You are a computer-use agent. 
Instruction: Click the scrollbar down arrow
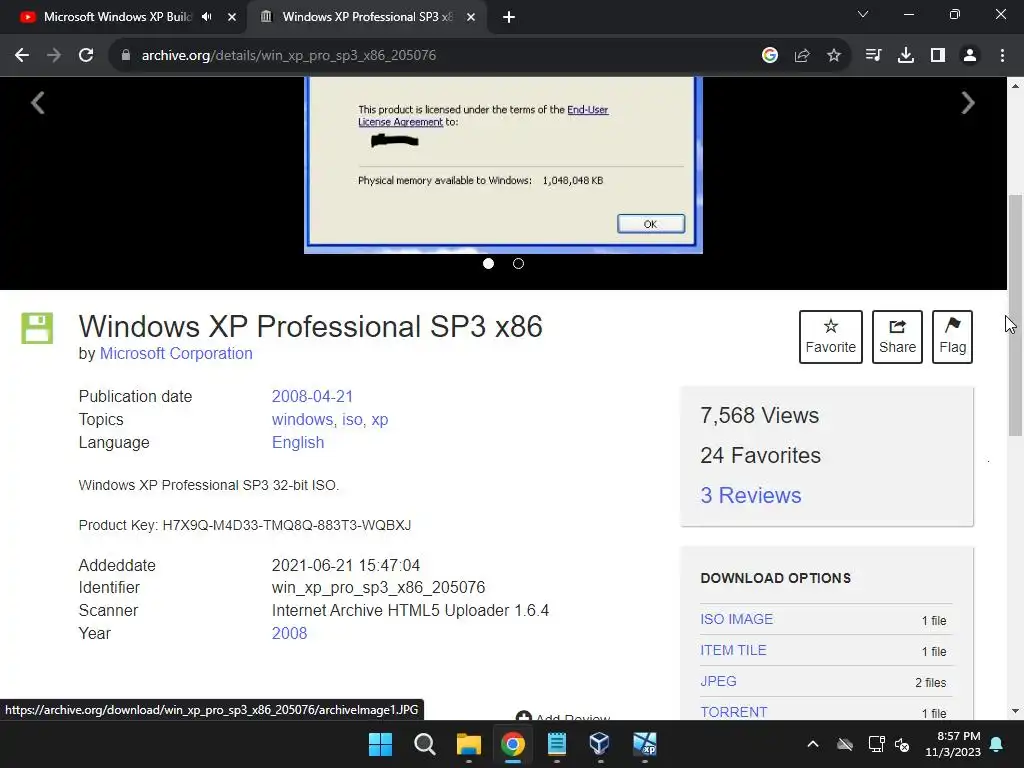tap(1015, 711)
